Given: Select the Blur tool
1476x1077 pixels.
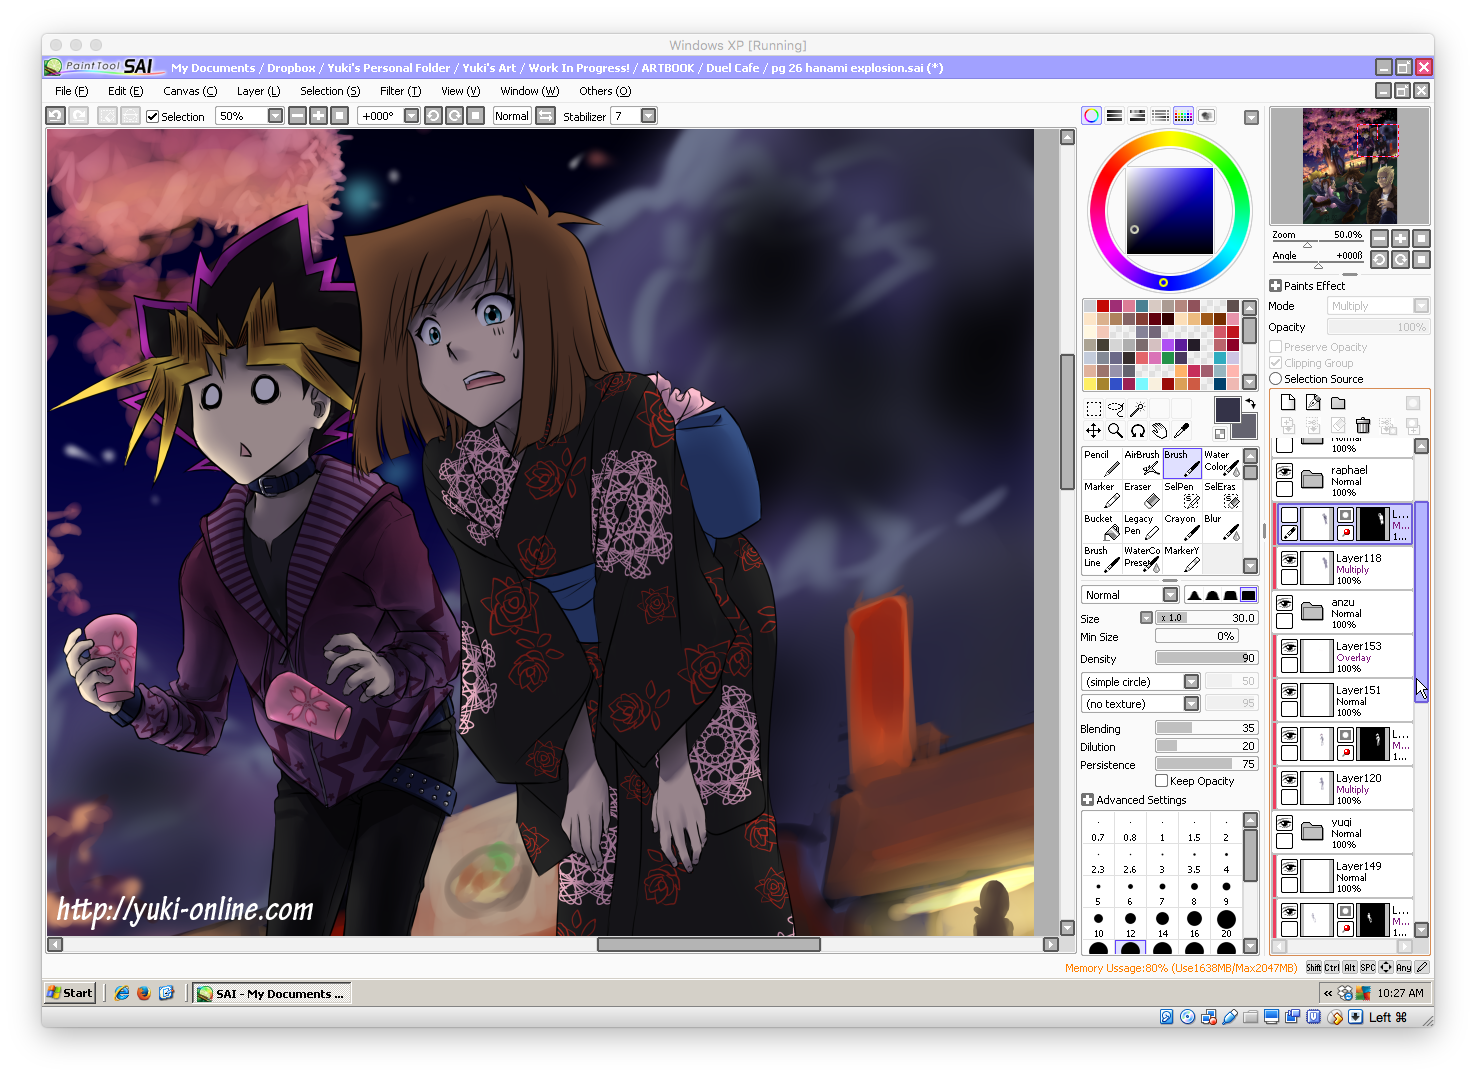Looking at the screenshot, I should (1221, 527).
